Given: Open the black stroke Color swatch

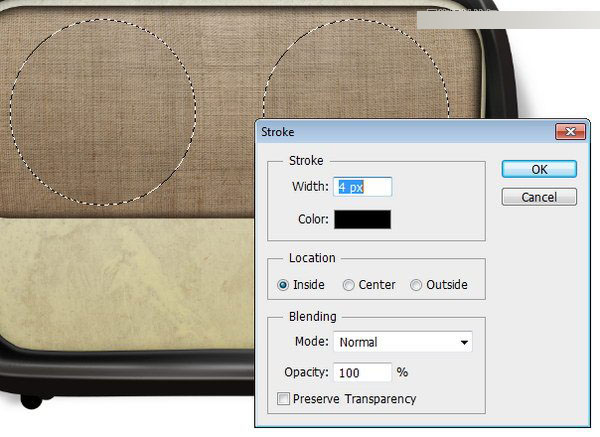Looking at the screenshot, I should 362,219.
